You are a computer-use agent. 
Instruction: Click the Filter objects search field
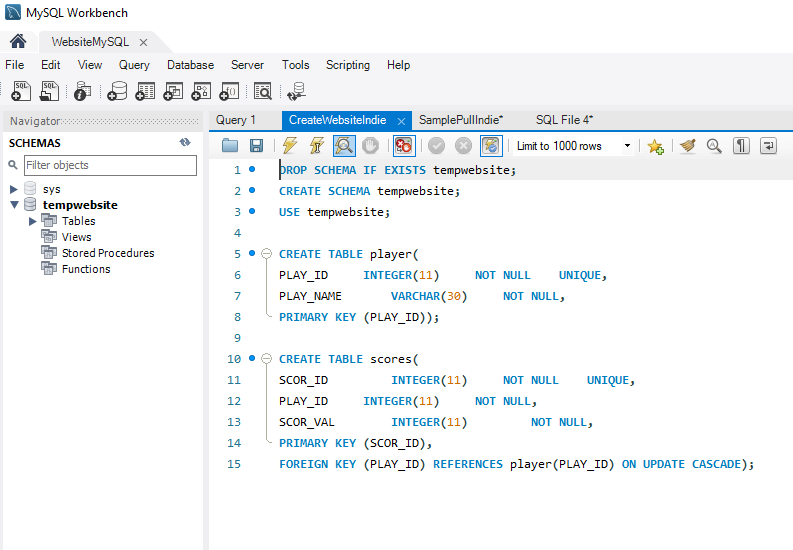[x=110, y=165]
